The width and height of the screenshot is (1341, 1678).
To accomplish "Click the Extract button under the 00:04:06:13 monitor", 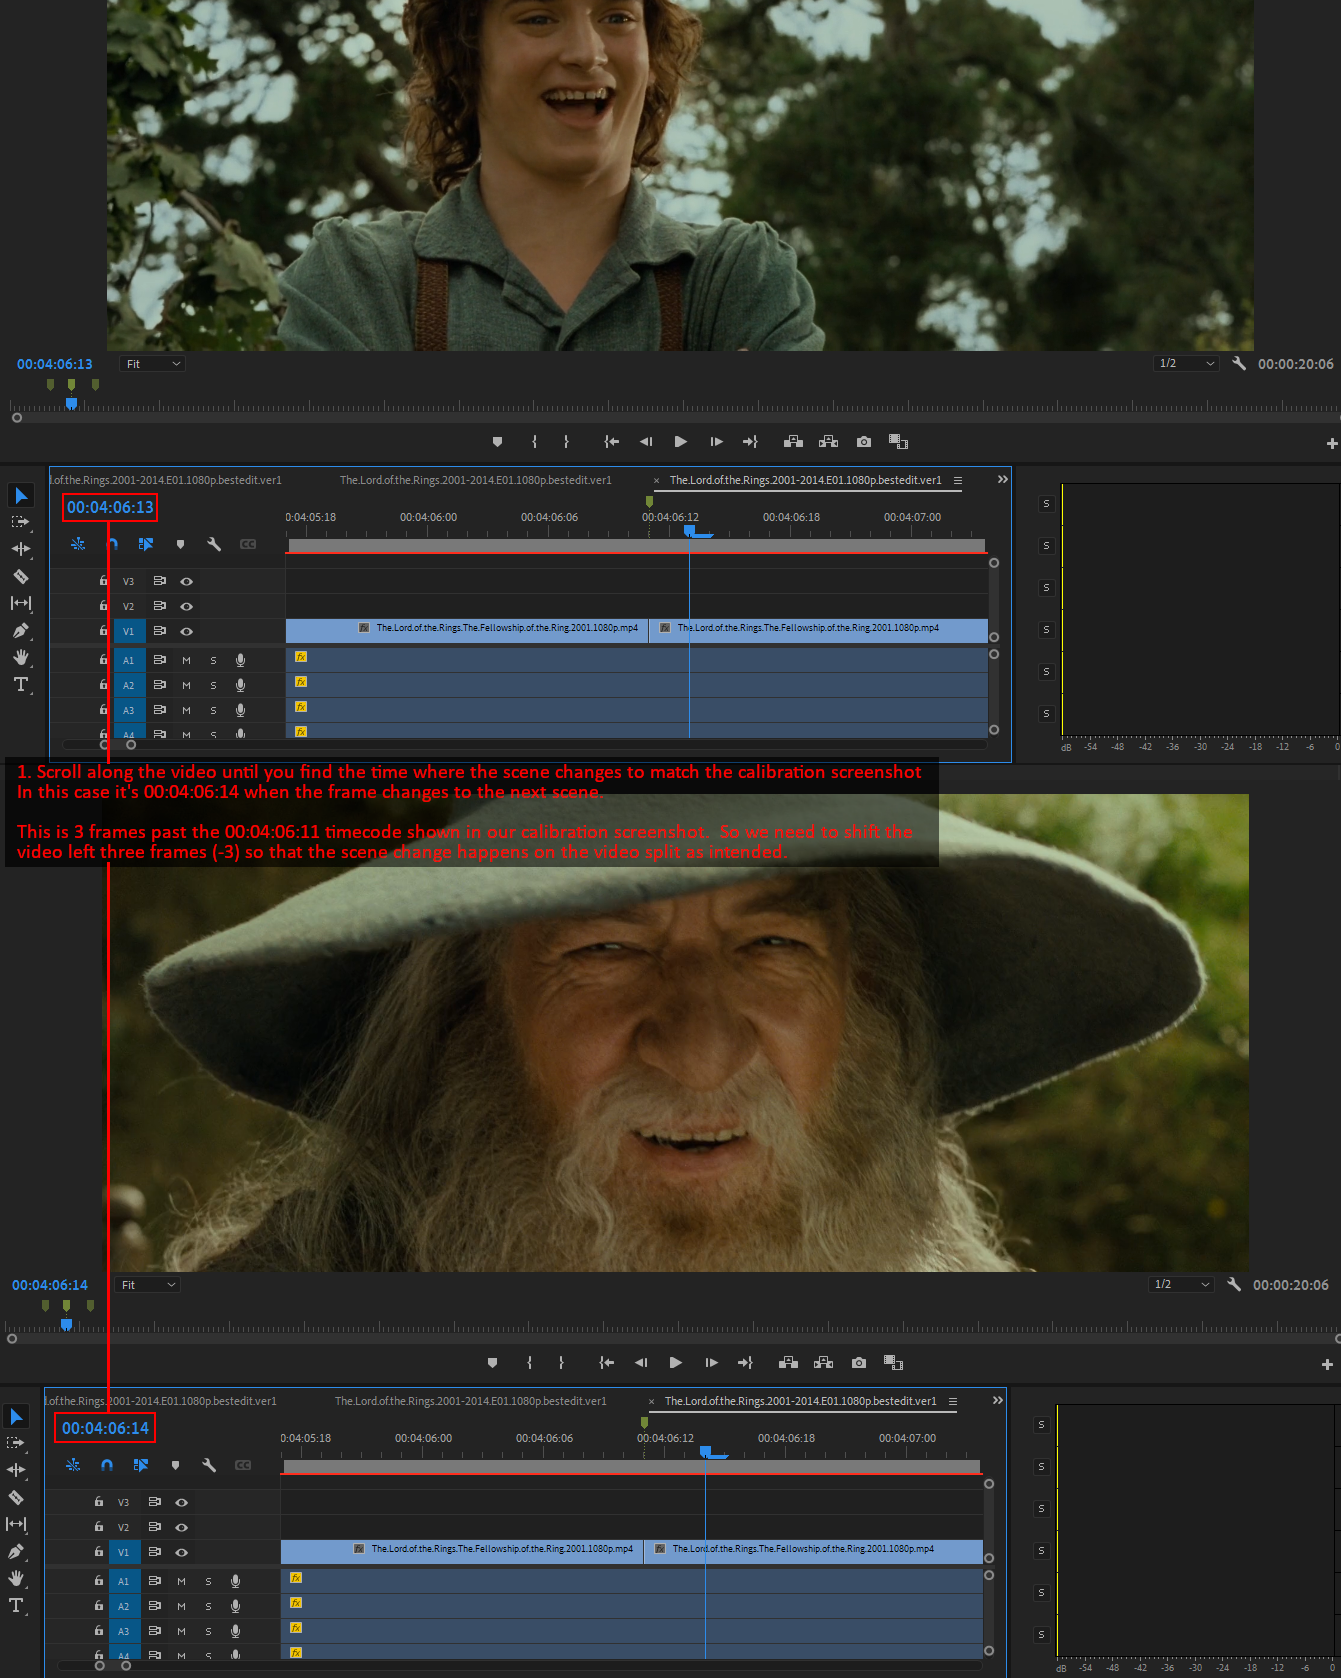I will (828, 442).
